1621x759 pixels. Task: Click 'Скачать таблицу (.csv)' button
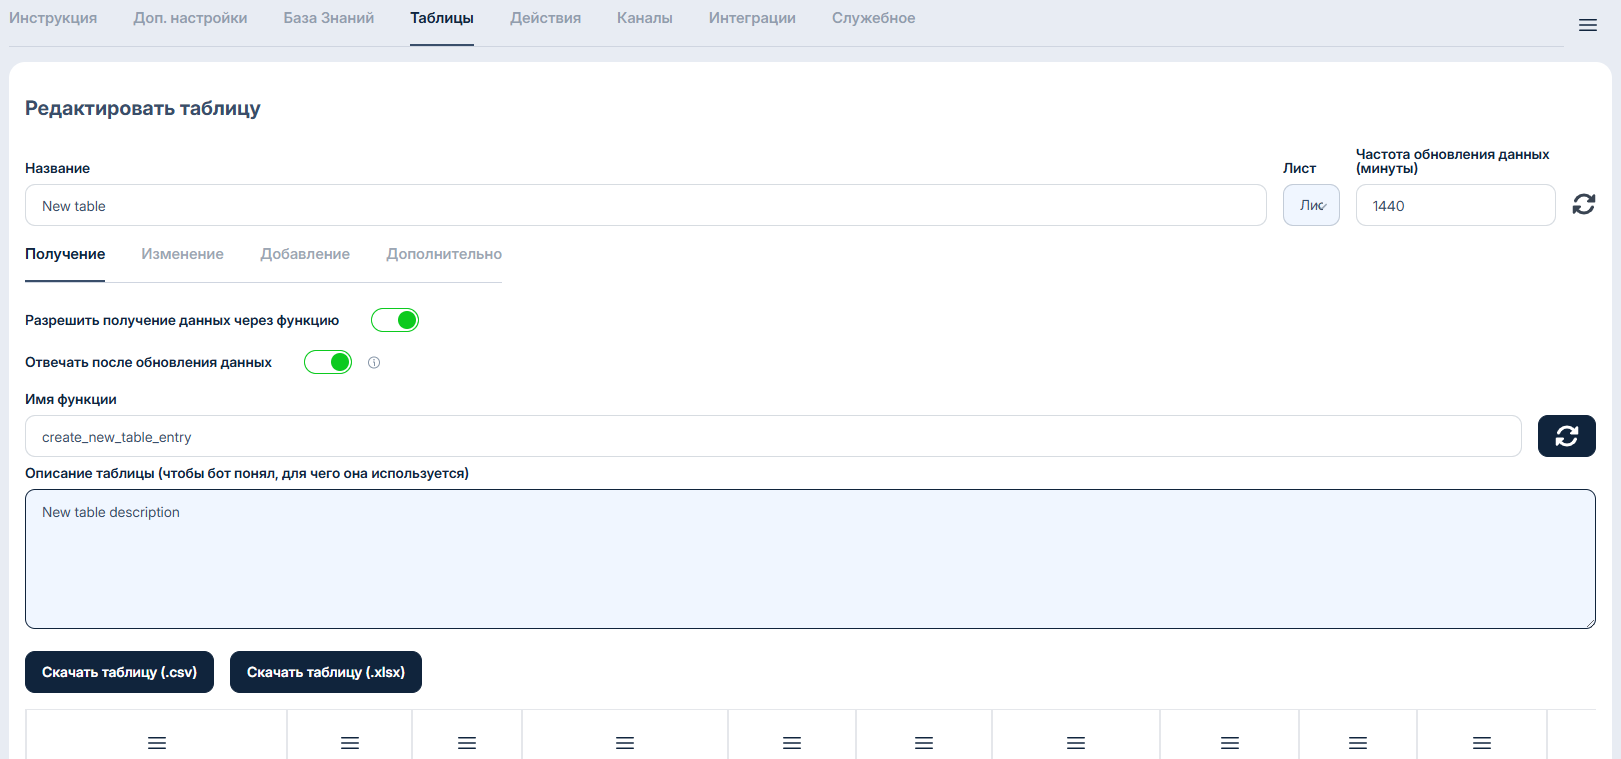click(x=119, y=672)
